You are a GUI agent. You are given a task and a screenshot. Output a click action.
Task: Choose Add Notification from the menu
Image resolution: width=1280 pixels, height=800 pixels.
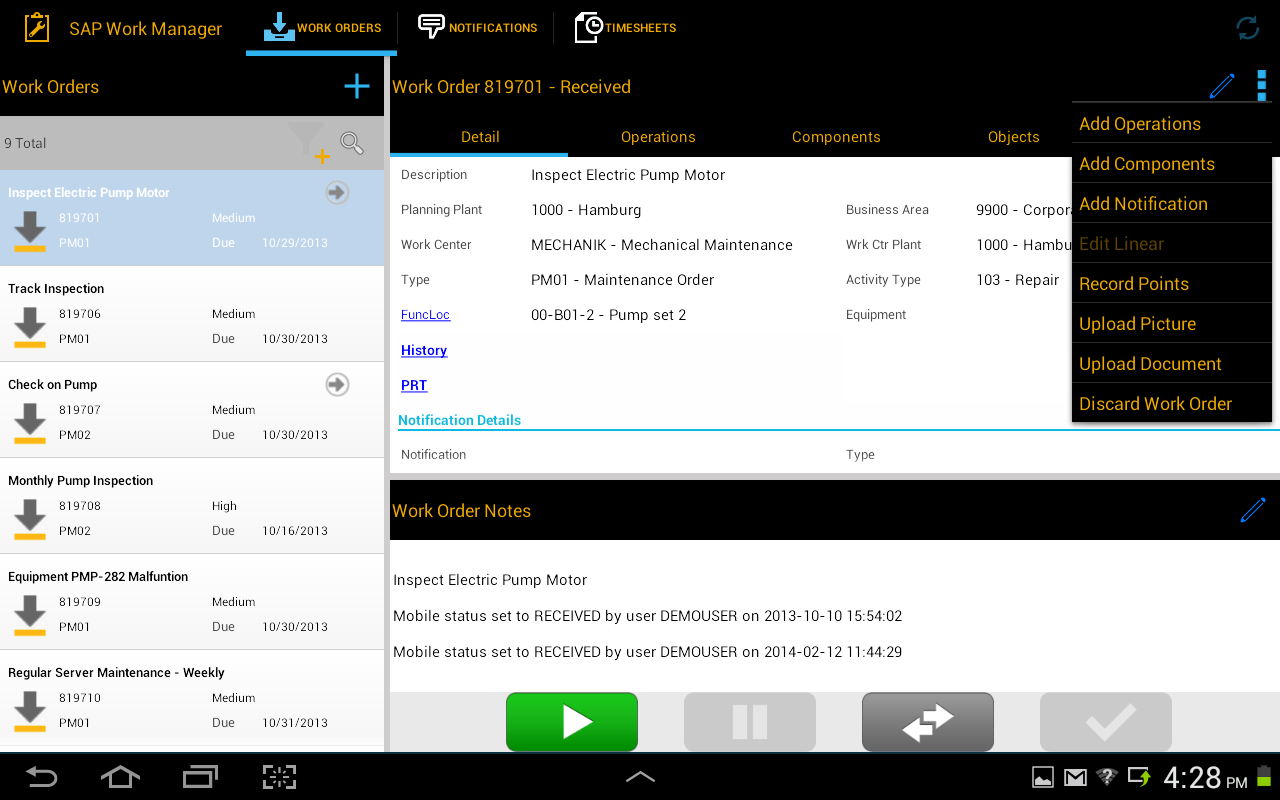click(1172, 204)
